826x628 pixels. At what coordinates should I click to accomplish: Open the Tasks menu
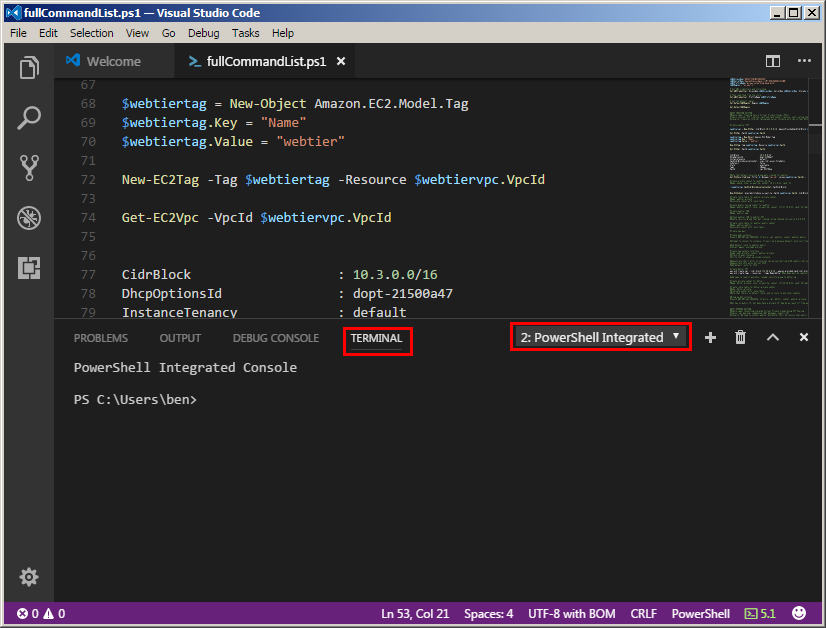point(245,33)
